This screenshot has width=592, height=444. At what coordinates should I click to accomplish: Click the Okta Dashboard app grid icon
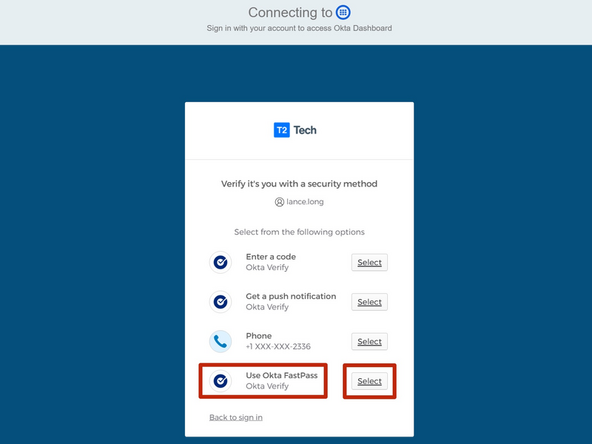(x=343, y=12)
